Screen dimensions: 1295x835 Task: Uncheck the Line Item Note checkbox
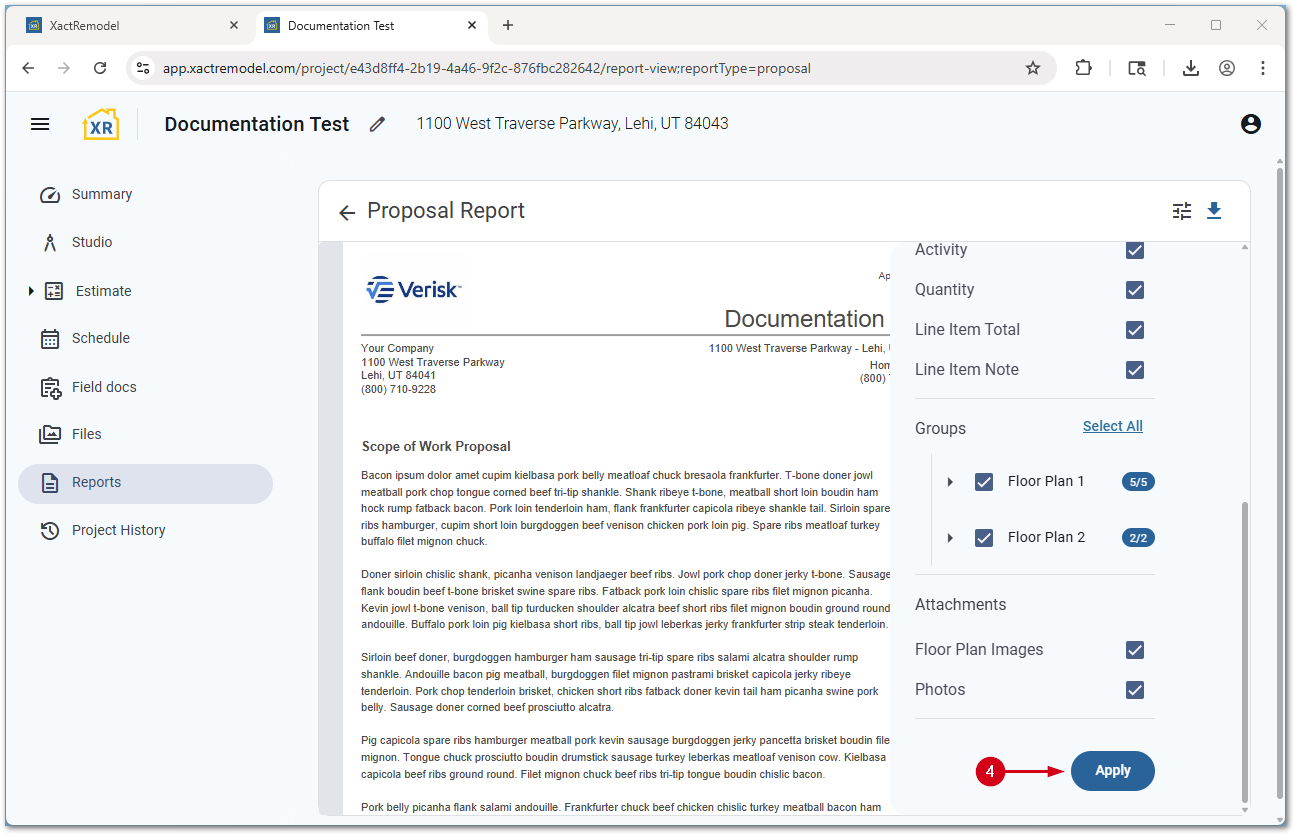(1134, 370)
